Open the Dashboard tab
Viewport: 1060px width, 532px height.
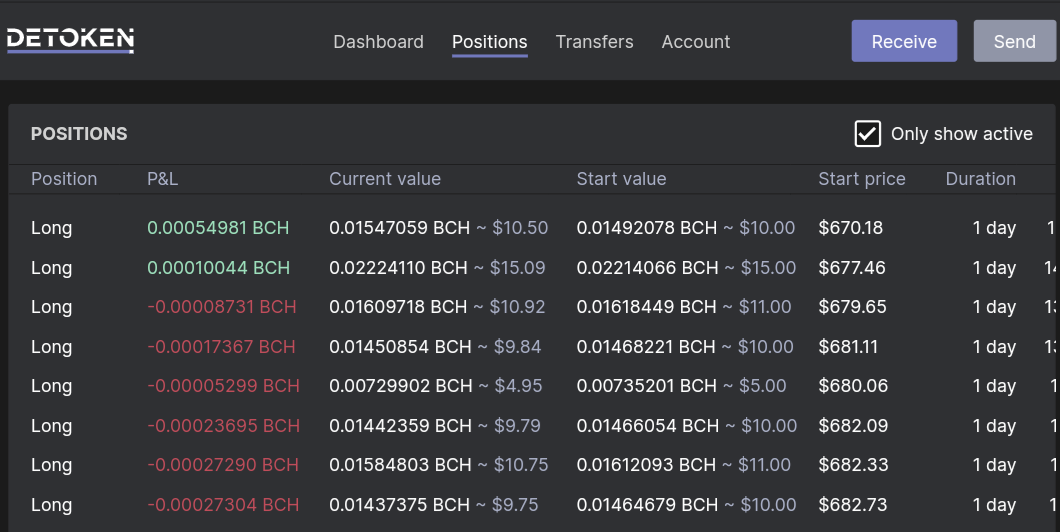379,42
